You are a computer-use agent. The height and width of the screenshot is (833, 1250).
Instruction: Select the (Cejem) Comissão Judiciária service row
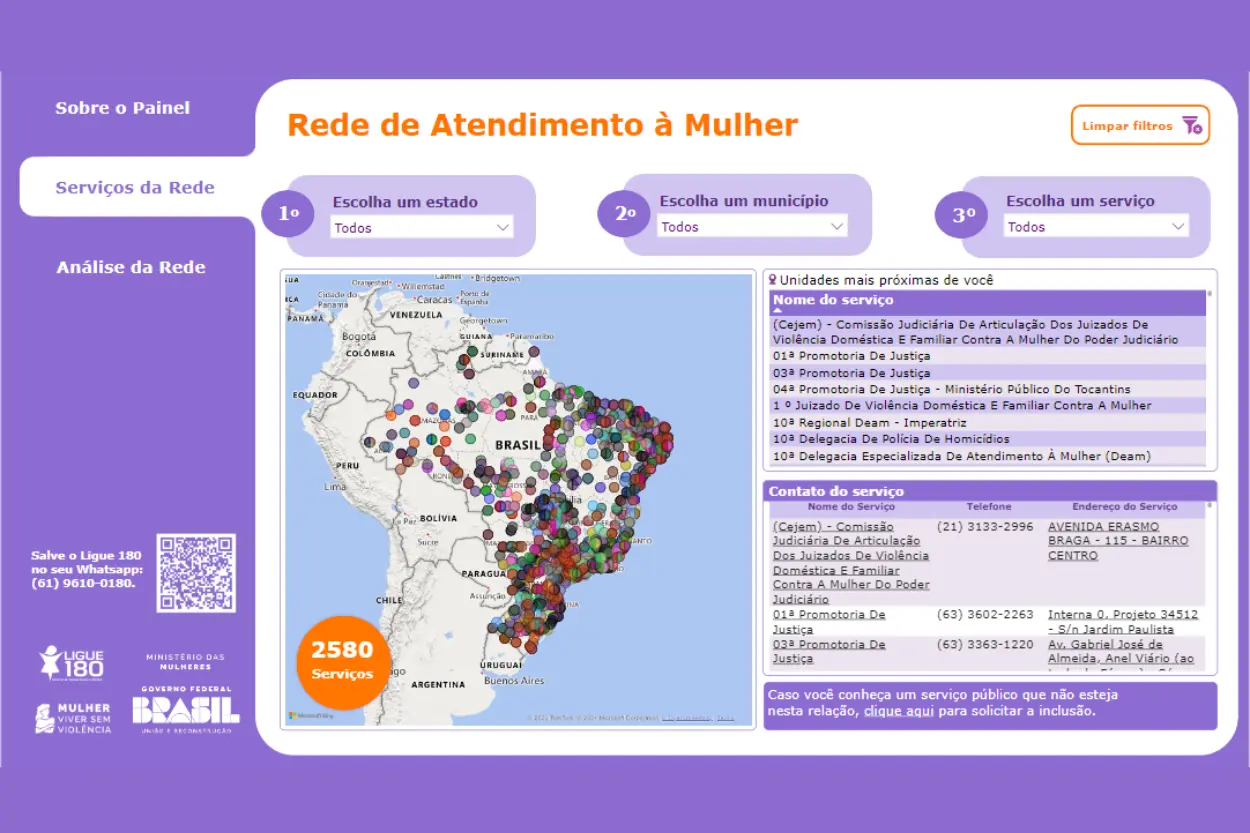tap(988, 332)
